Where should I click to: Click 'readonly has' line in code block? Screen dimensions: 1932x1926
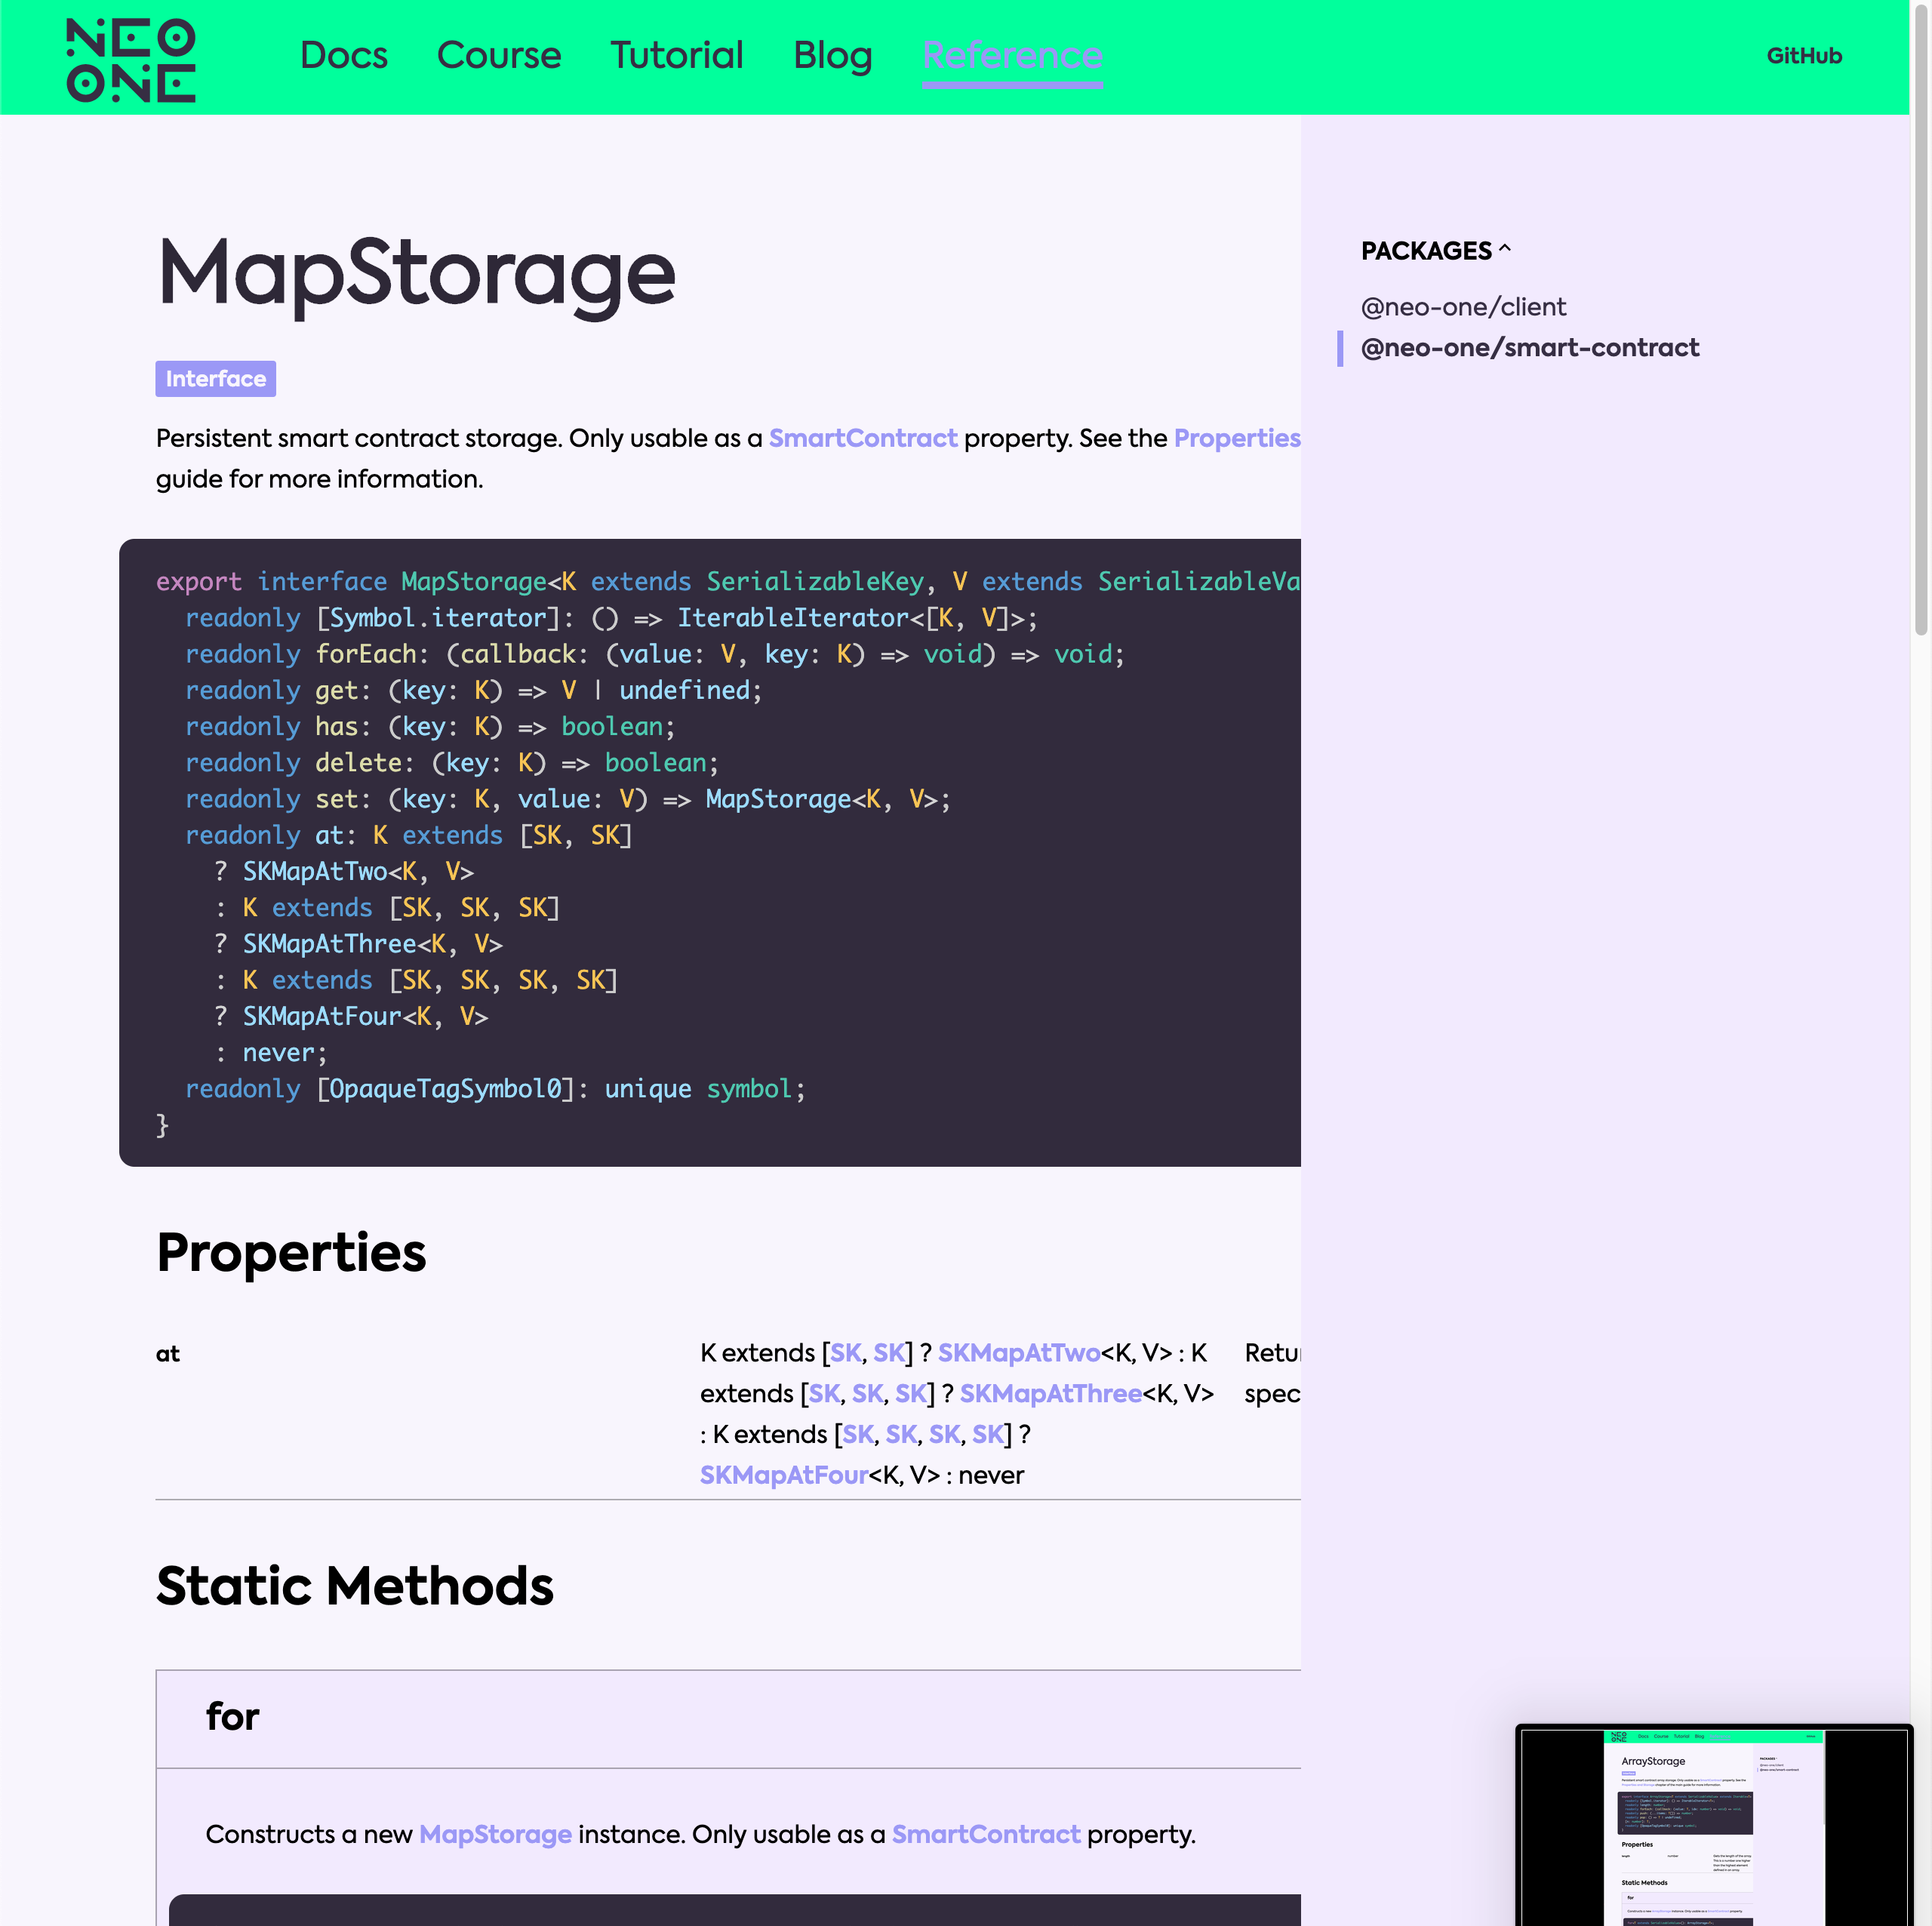tap(430, 726)
